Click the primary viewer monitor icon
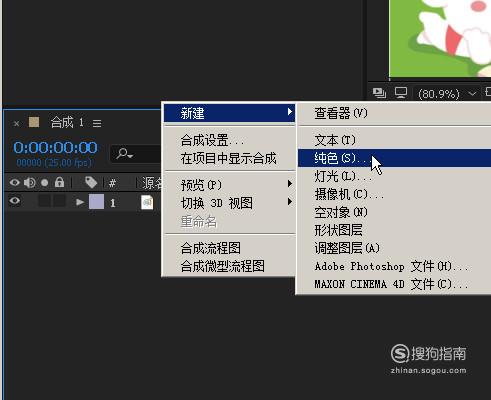This screenshot has height=400, width=491. coord(401,92)
